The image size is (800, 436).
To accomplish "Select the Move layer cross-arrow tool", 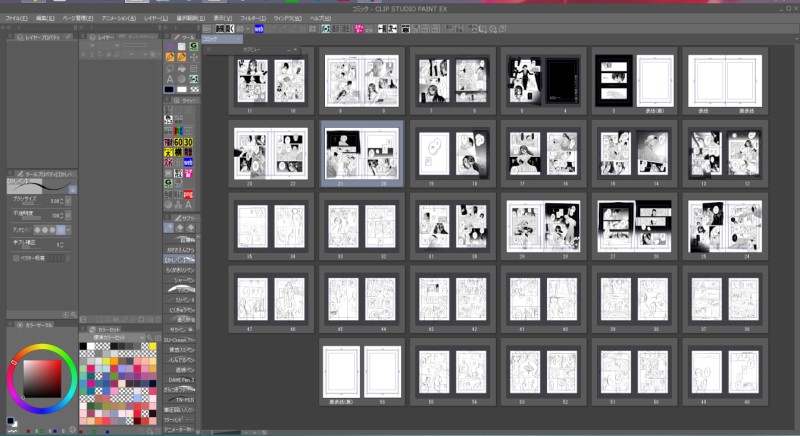I will [x=193, y=57].
